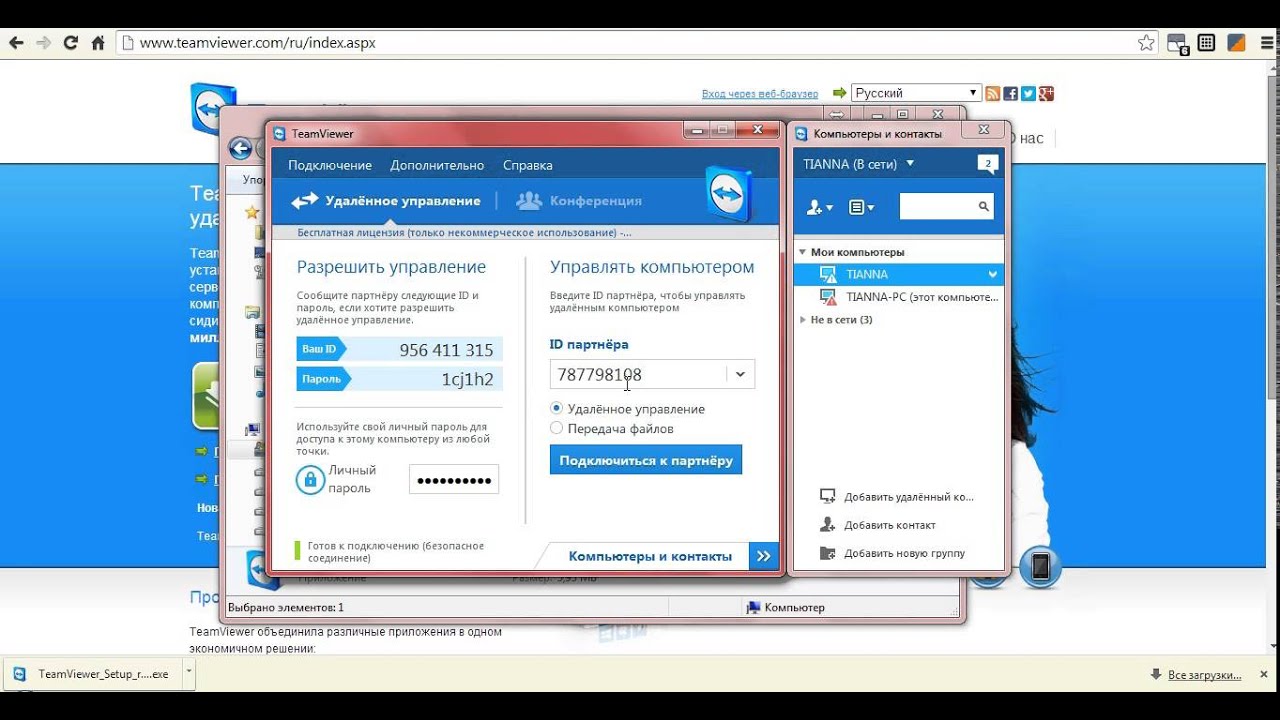This screenshot has height=720, width=1280.
Task: Click the personal password lock icon
Action: (x=310, y=480)
